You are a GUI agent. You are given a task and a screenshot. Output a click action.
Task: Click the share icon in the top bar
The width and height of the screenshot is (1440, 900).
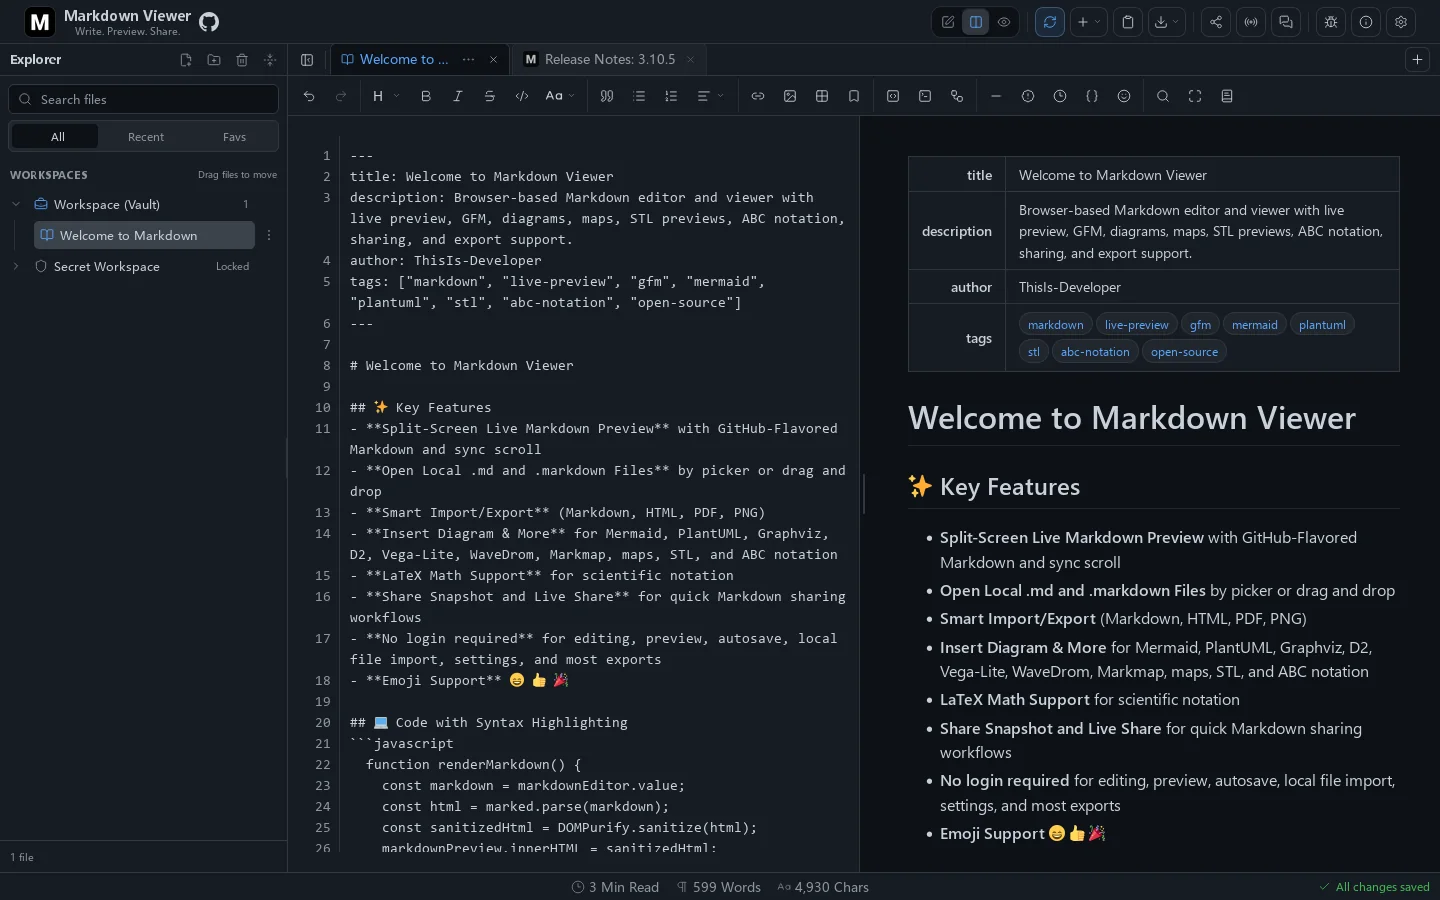[1216, 22]
